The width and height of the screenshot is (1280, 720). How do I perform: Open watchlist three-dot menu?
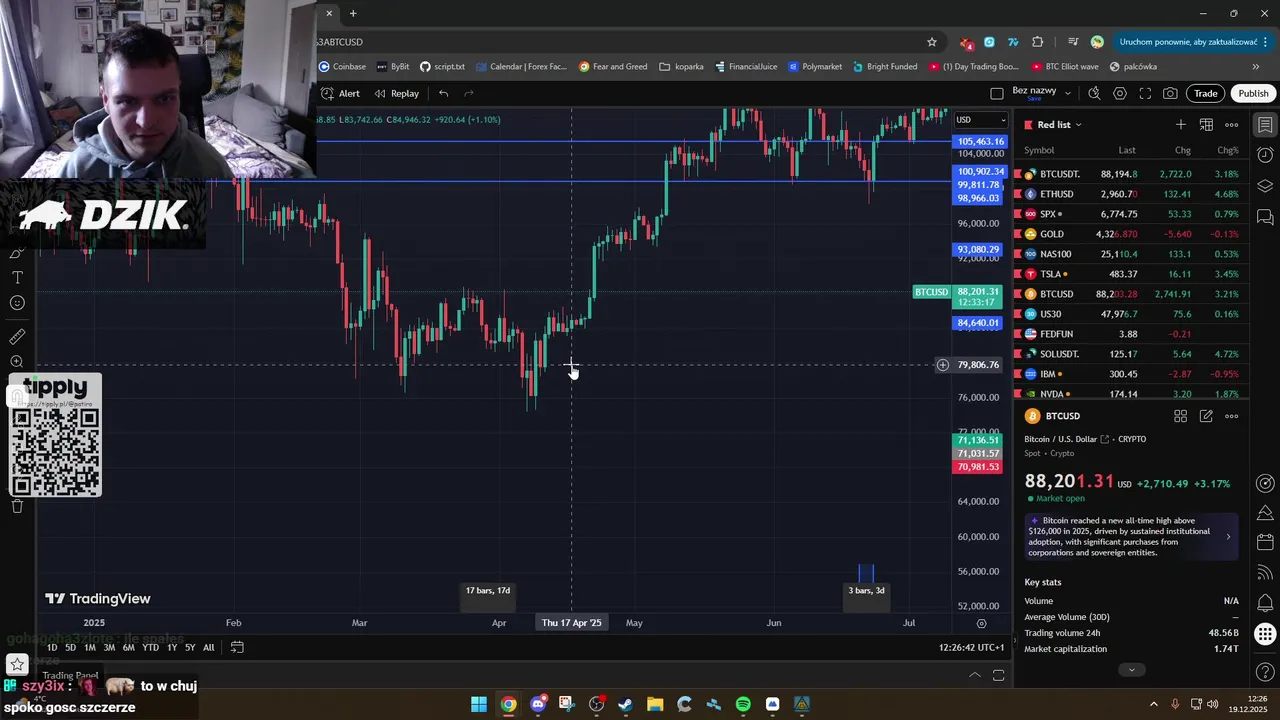(x=1232, y=124)
